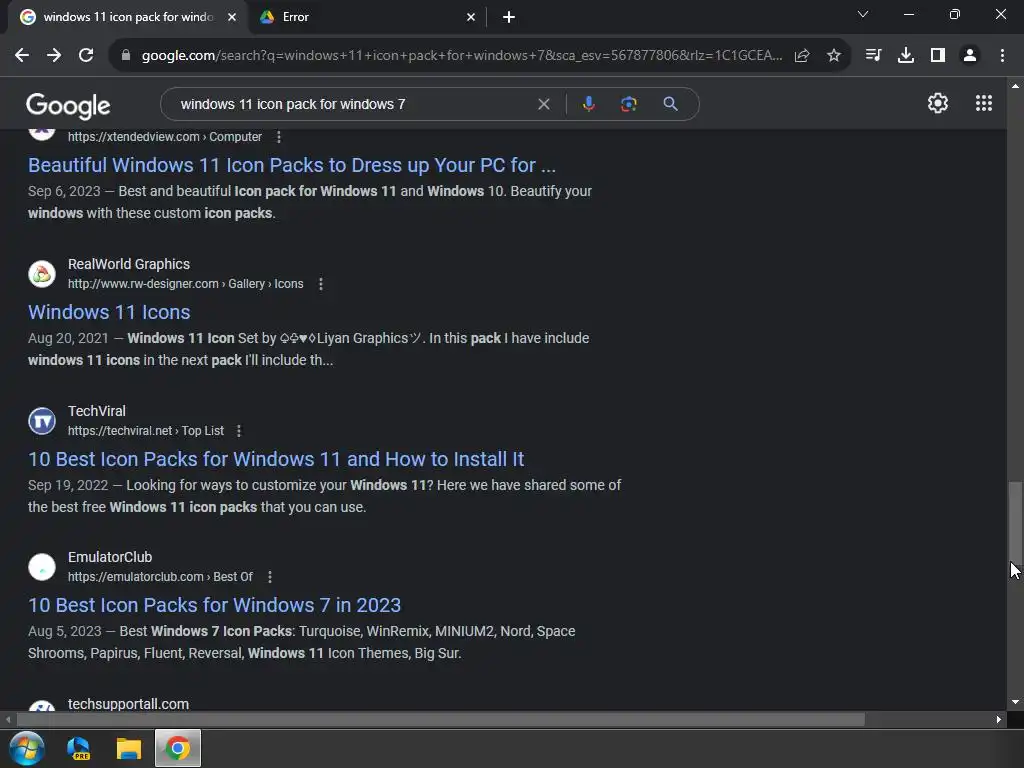Click the EmulatorClub site name
Screen dimensions: 1024x768
[110, 558]
